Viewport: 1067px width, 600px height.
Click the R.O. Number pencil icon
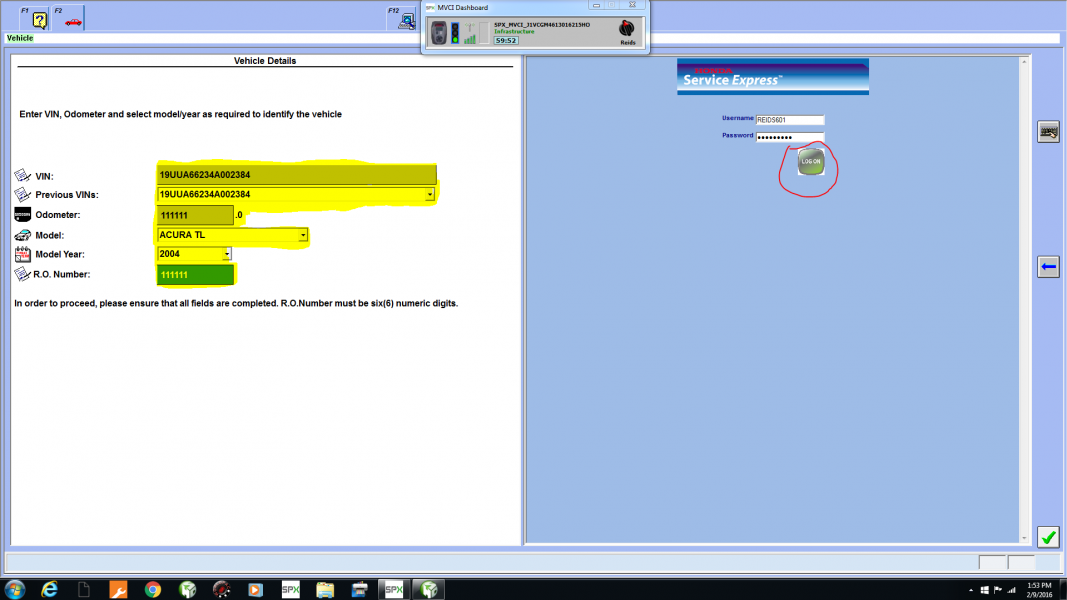22,274
